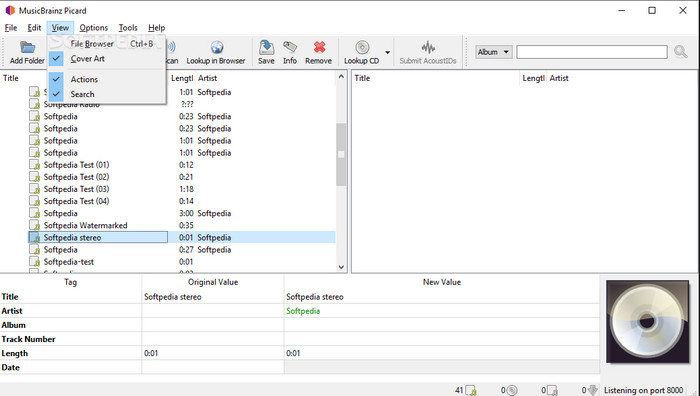
Task: Click the red Remove icon
Action: pyautogui.click(x=319, y=47)
